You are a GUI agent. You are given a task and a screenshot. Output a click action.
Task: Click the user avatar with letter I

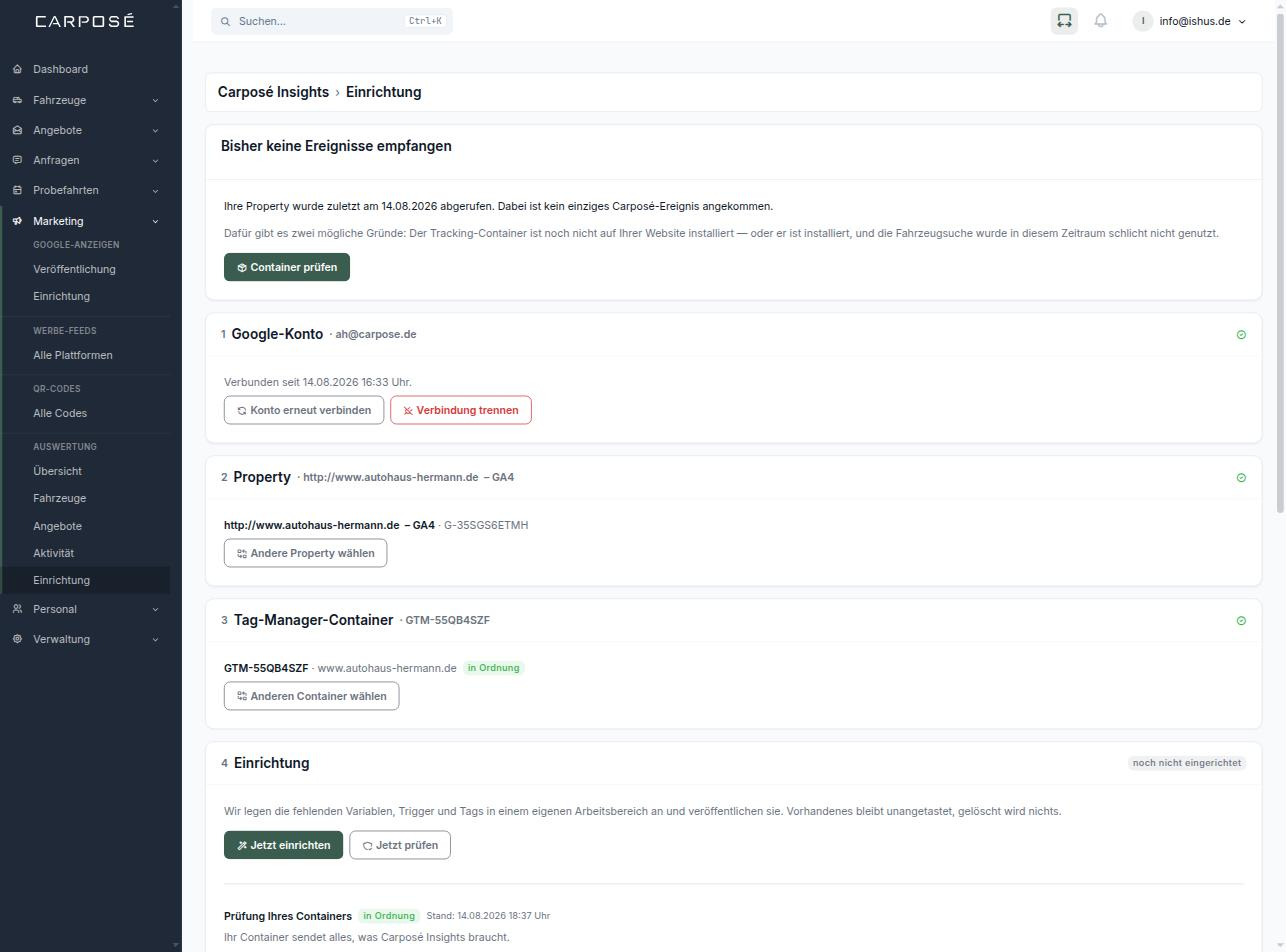tap(1143, 21)
